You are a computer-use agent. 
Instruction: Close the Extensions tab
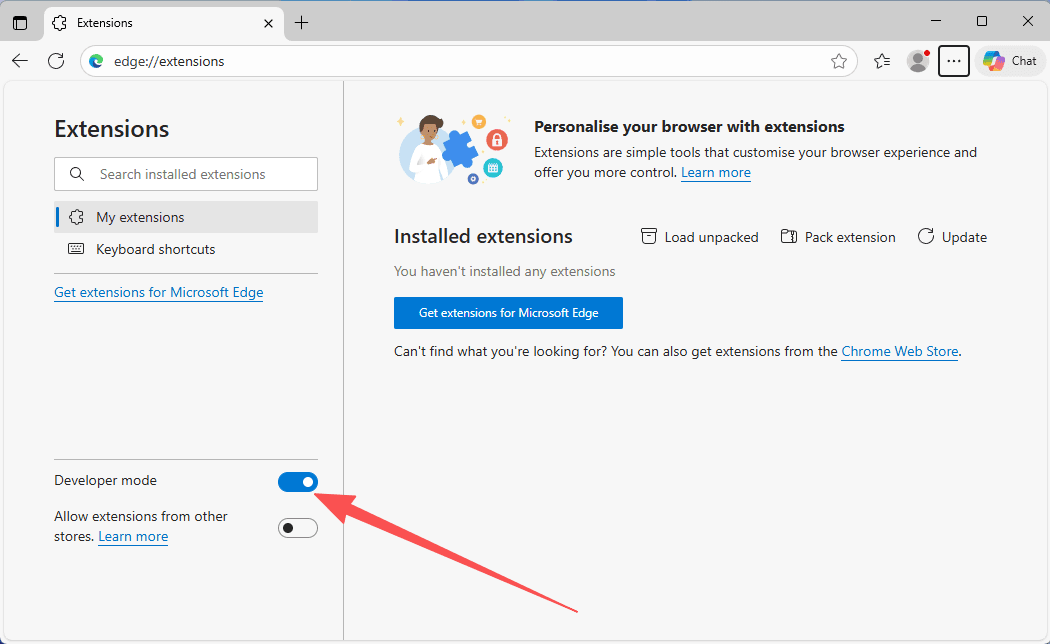pos(268,22)
